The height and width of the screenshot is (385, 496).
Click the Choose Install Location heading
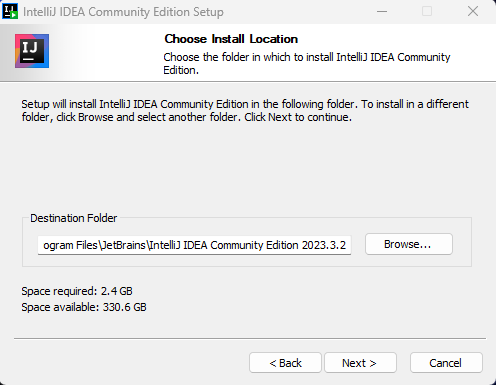231,39
